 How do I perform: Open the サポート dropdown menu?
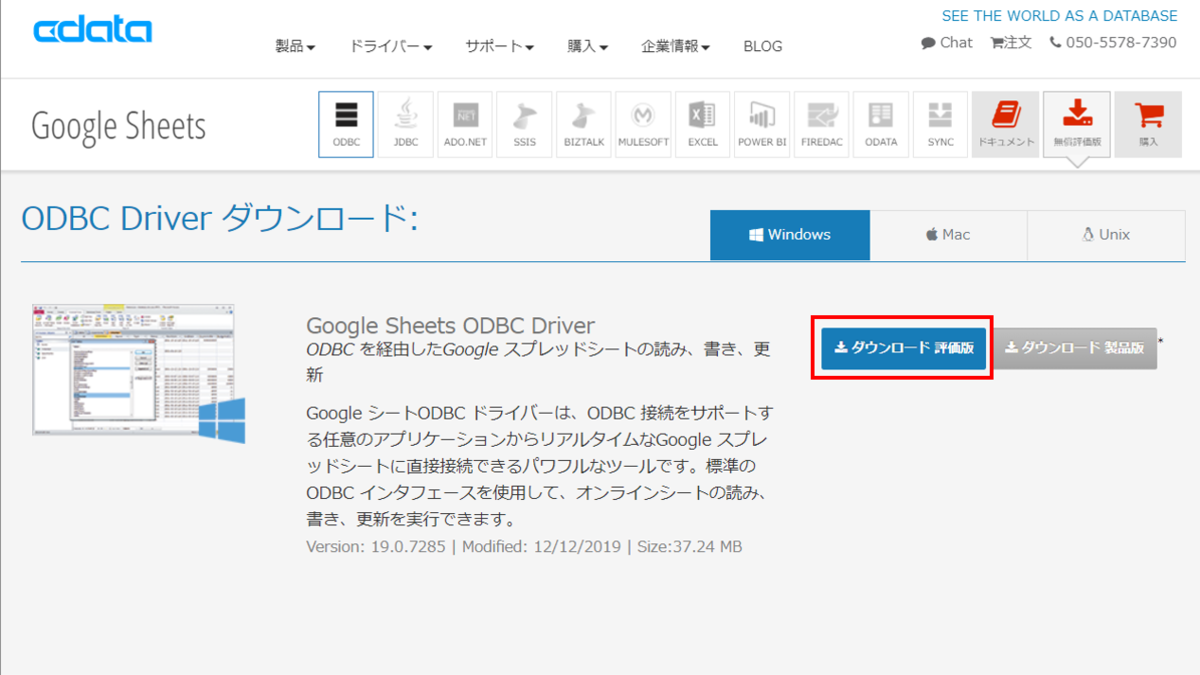pyautogui.click(x=499, y=46)
